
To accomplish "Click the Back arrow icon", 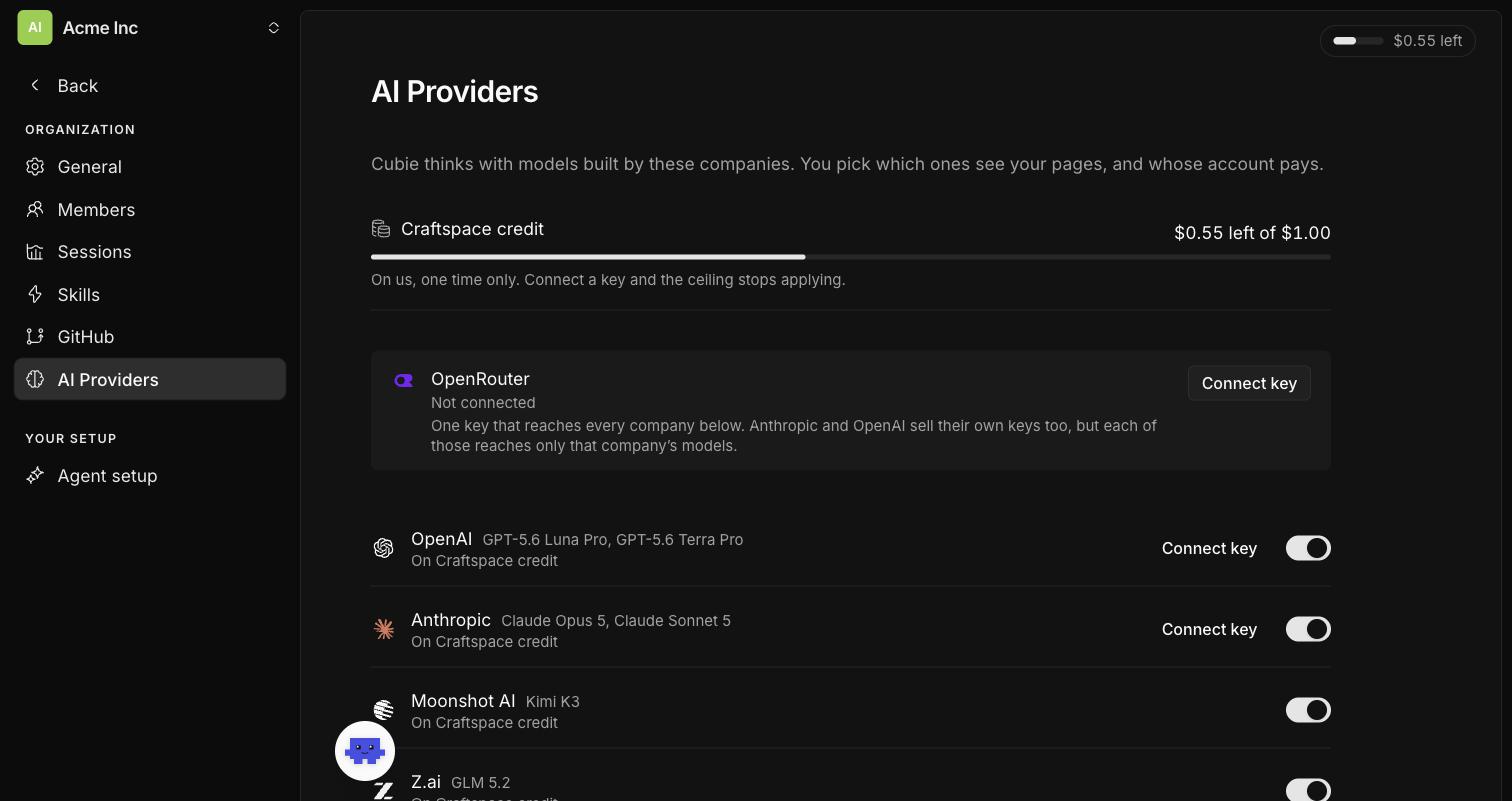I will 35,85.
